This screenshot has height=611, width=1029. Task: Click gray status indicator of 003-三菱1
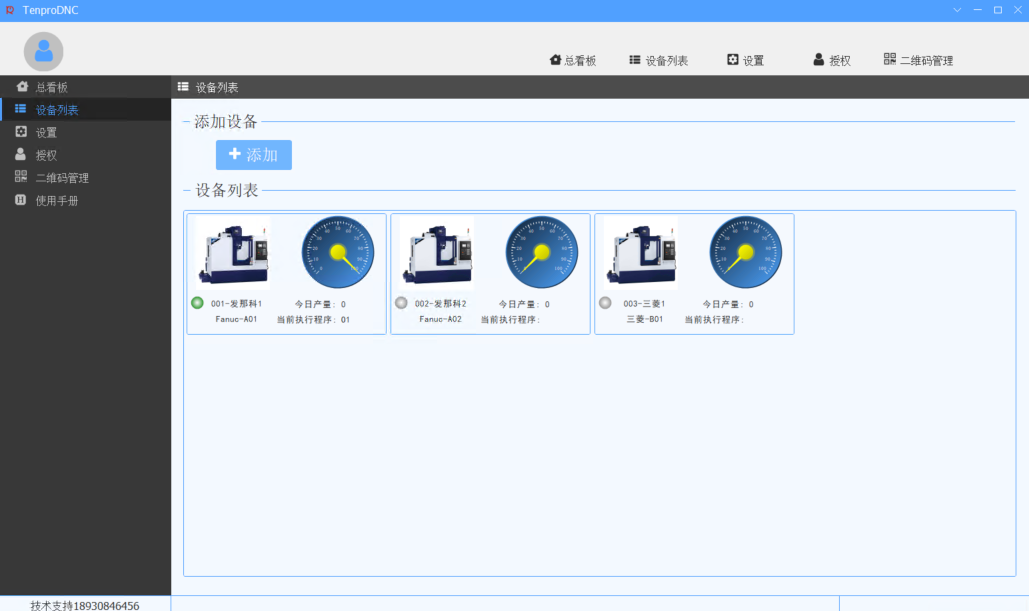pos(605,303)
